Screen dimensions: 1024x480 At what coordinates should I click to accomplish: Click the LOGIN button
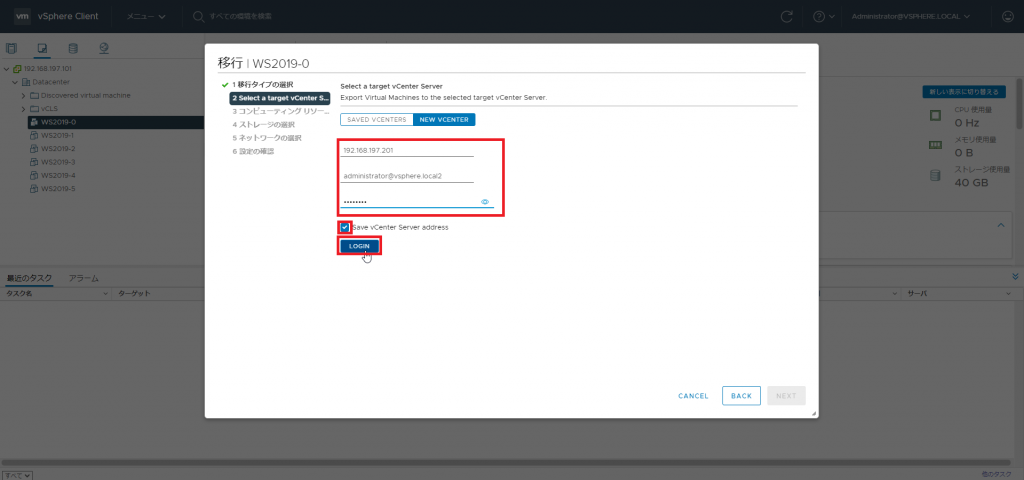[359, 246]
